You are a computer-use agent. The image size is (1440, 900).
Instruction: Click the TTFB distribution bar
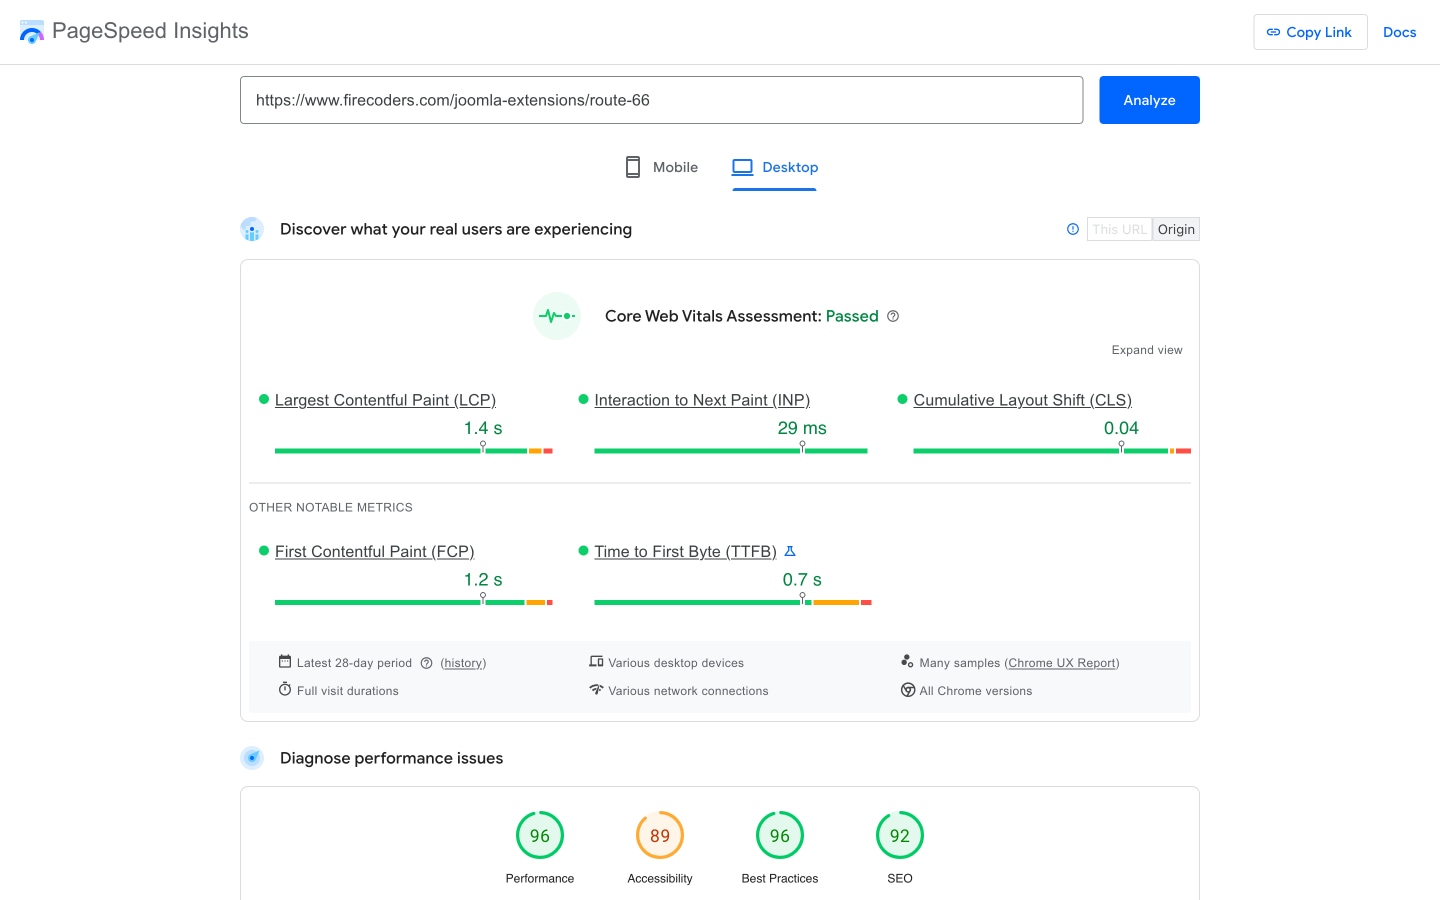[733, 602]
